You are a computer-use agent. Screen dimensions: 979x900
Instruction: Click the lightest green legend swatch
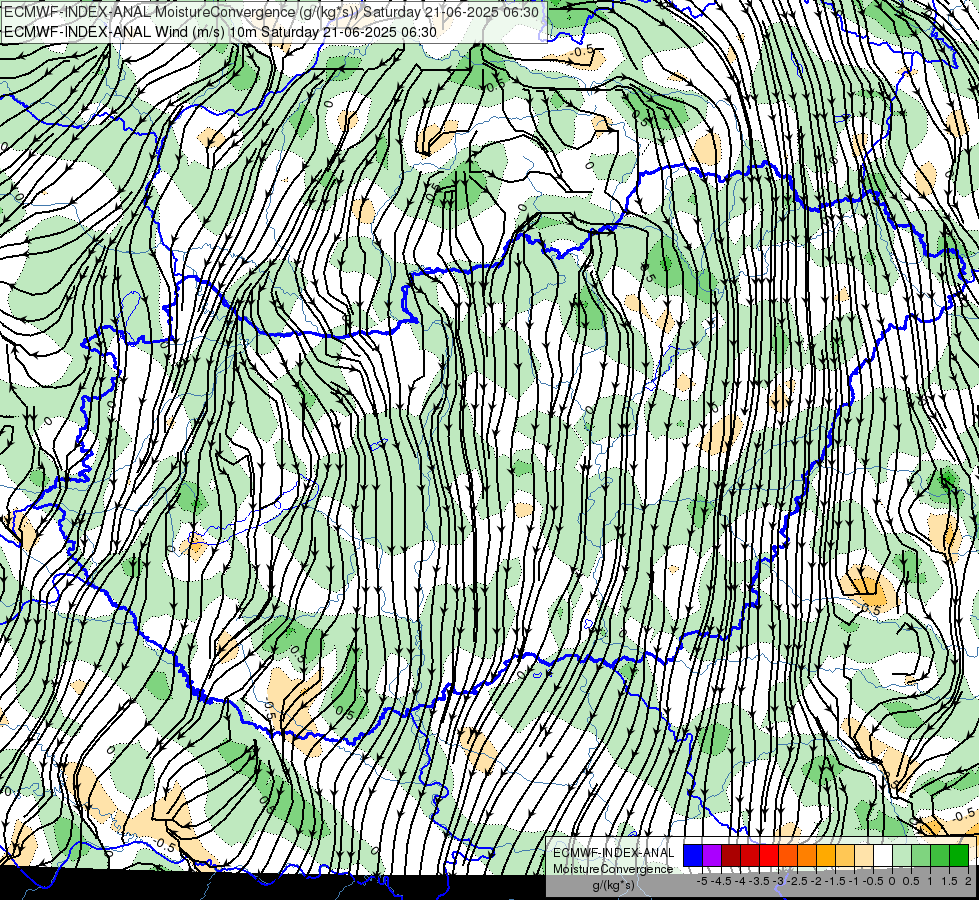[x=902, y=855]
